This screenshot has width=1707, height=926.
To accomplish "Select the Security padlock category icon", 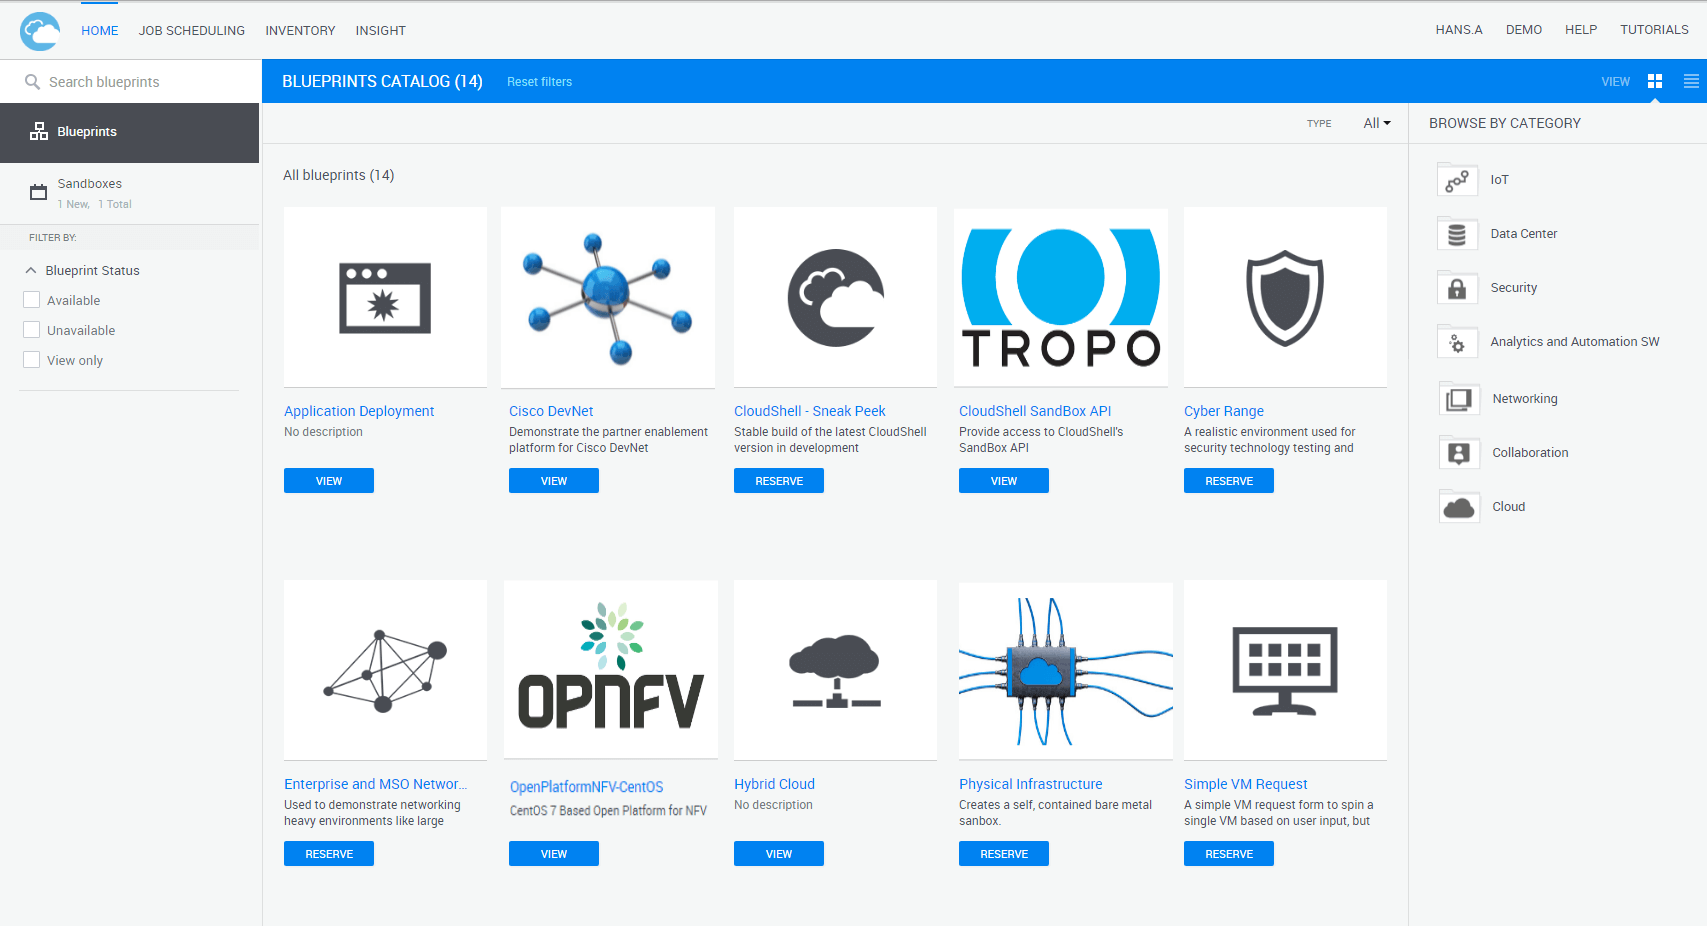I will click(1457, 288).
